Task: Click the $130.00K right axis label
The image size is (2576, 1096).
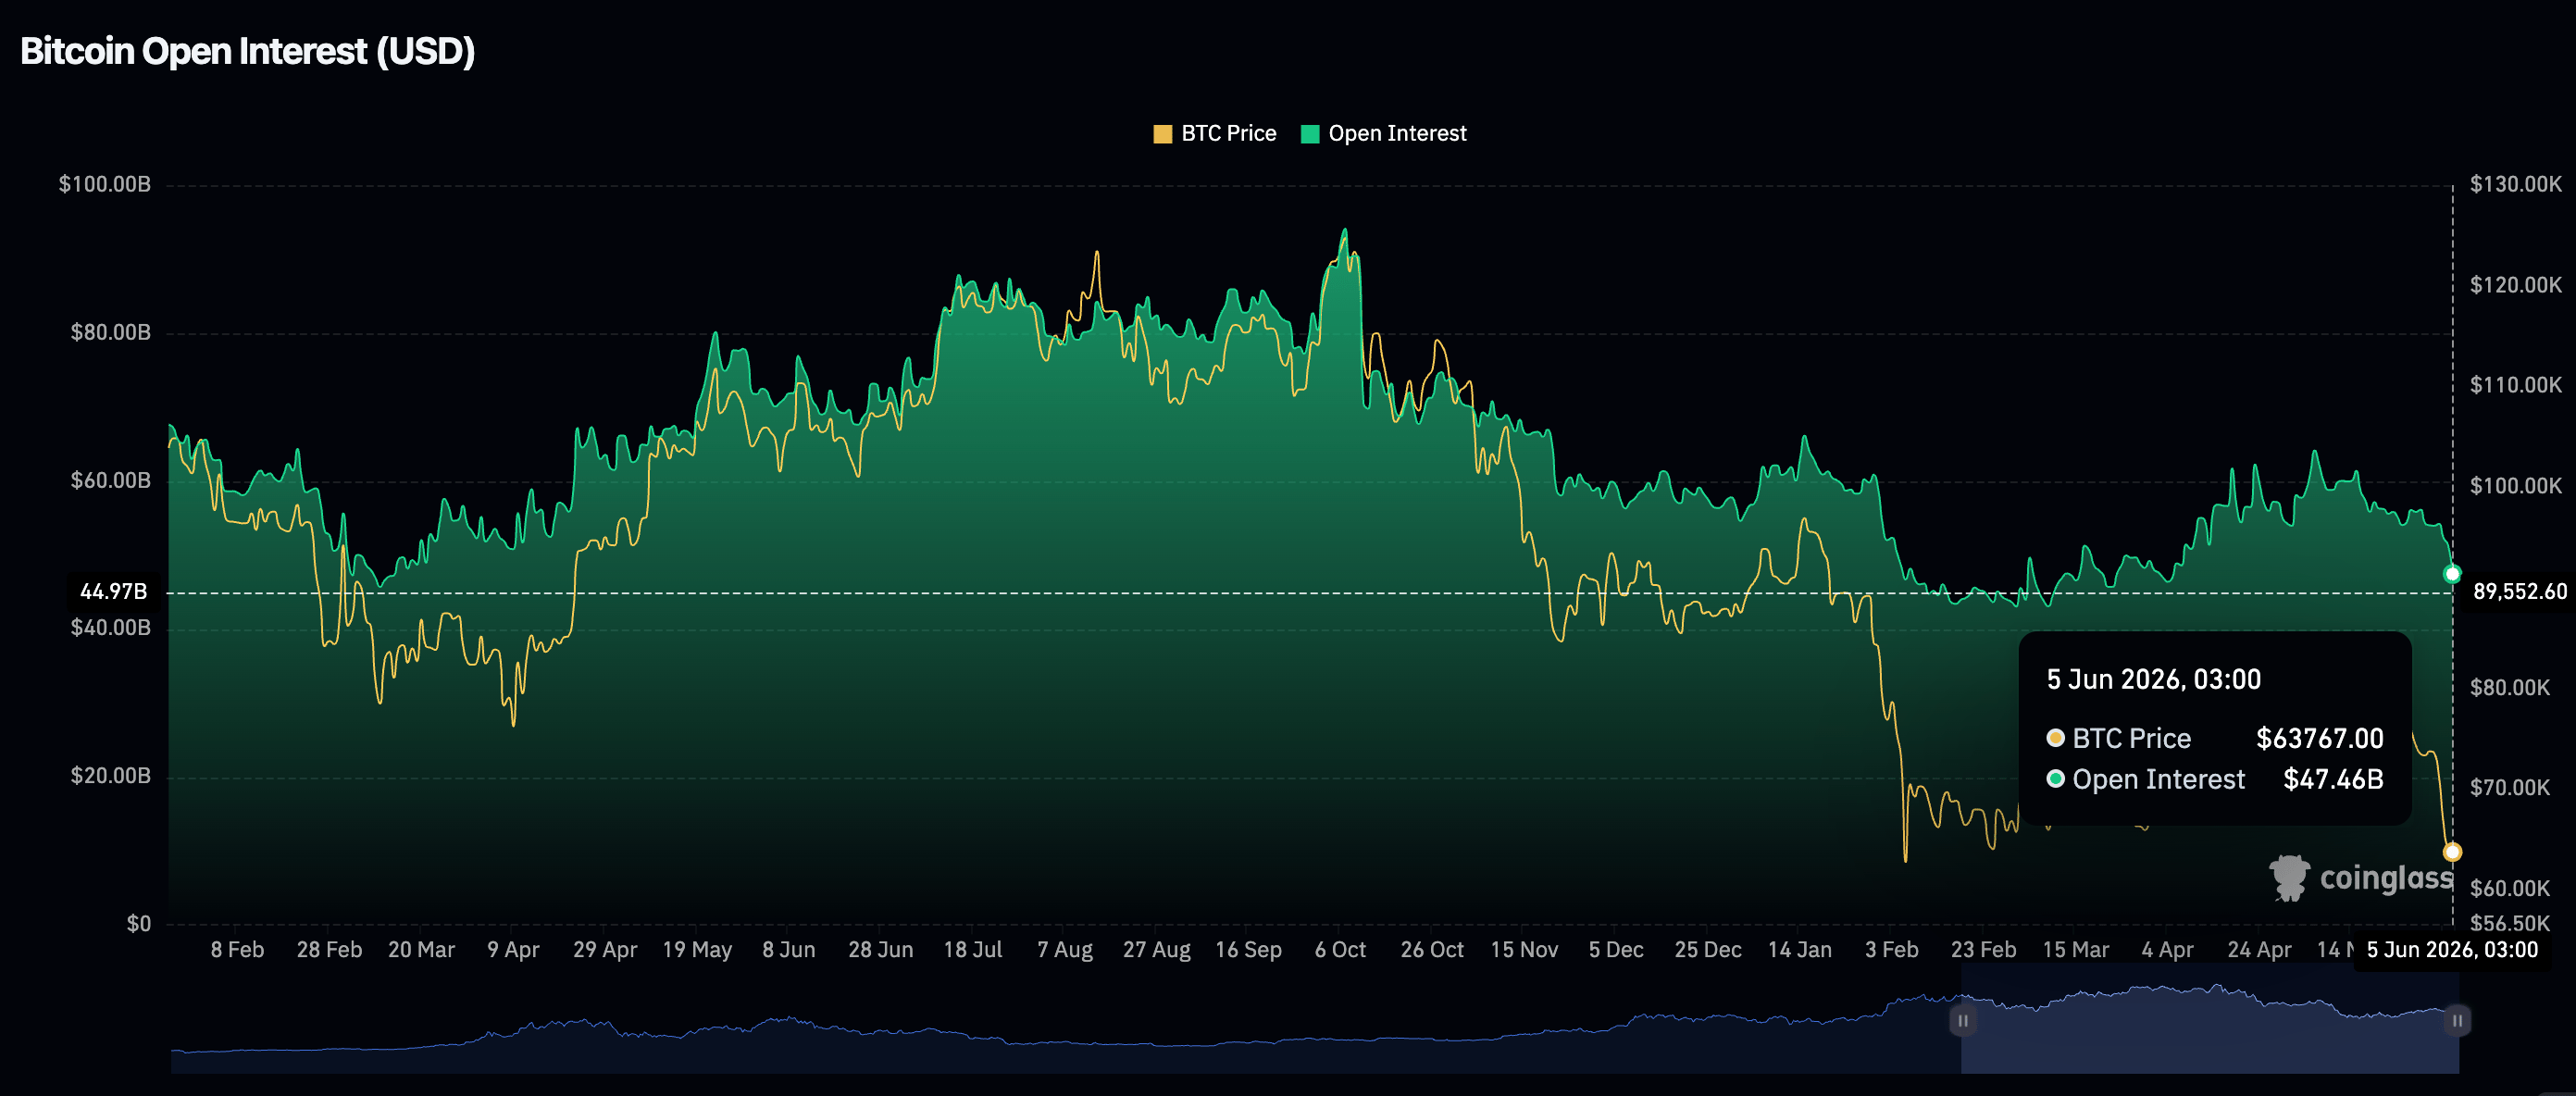Action: point(2516,184)
